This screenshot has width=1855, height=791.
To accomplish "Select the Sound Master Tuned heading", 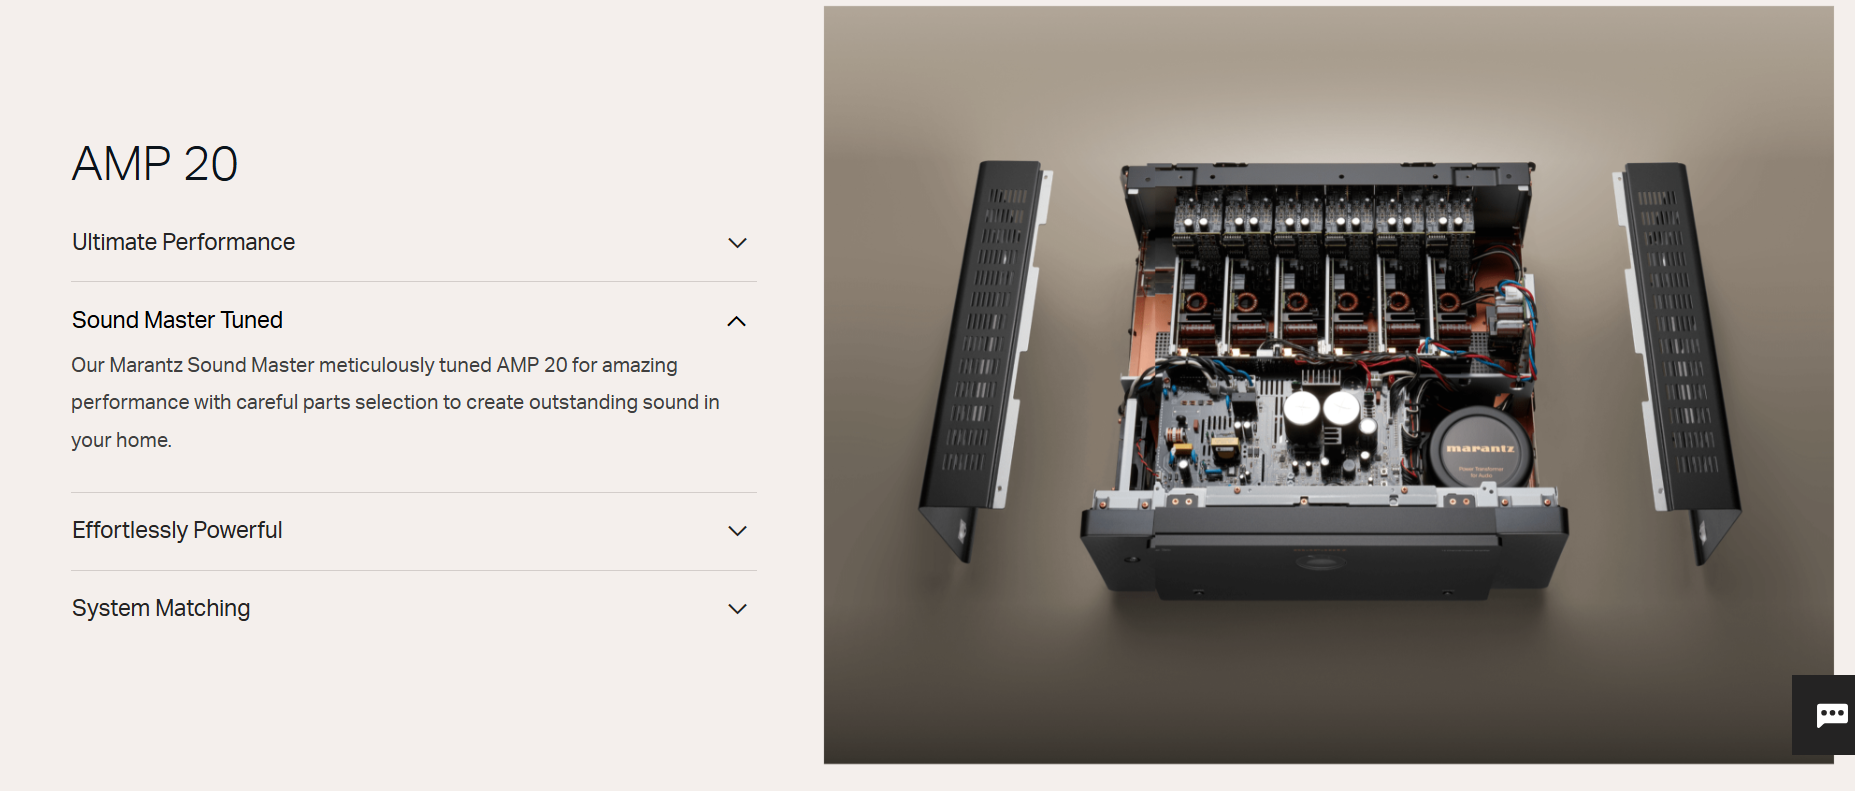I will (177, 320).
